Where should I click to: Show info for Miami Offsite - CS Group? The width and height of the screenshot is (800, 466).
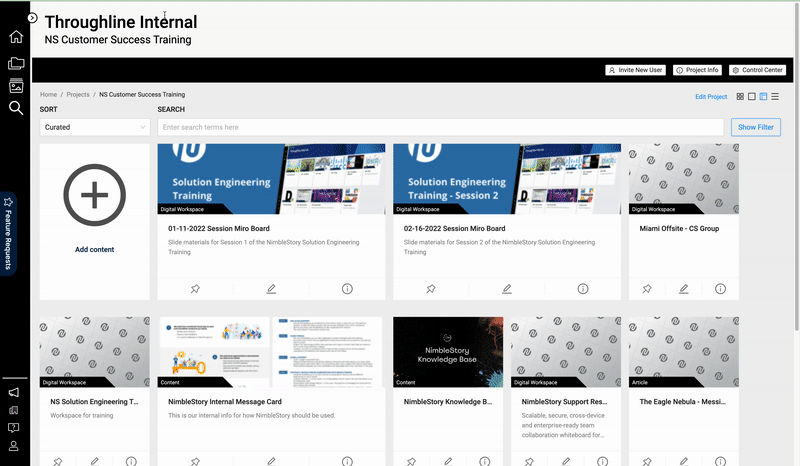click(x=721, y=289)
